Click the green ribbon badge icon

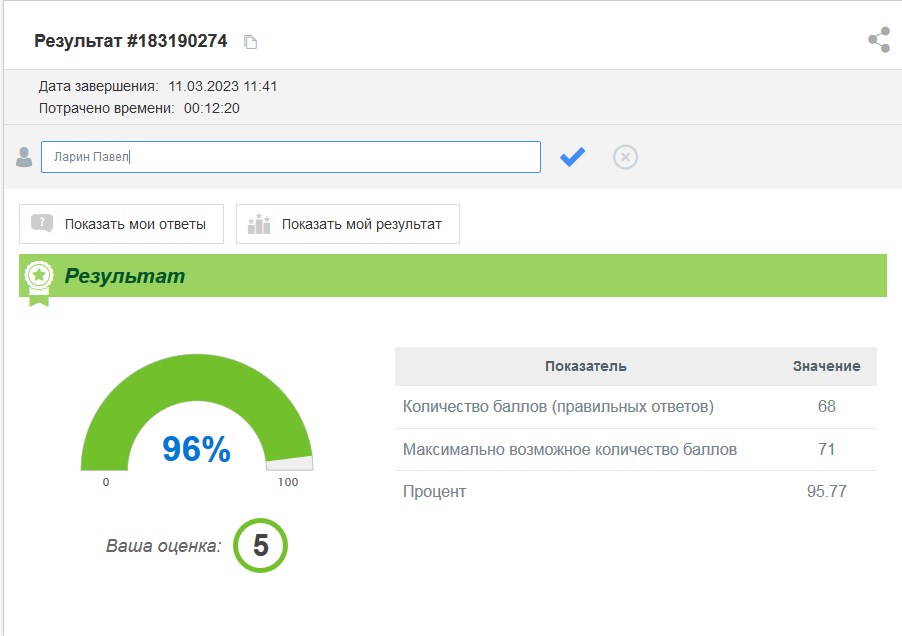[39, 278]
